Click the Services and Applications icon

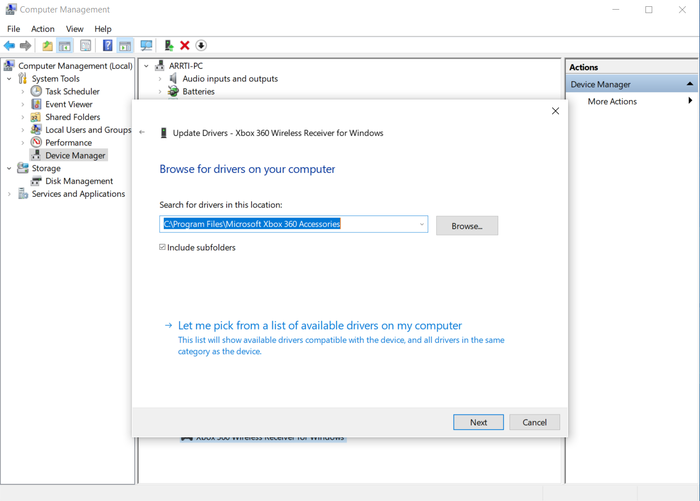23,194
